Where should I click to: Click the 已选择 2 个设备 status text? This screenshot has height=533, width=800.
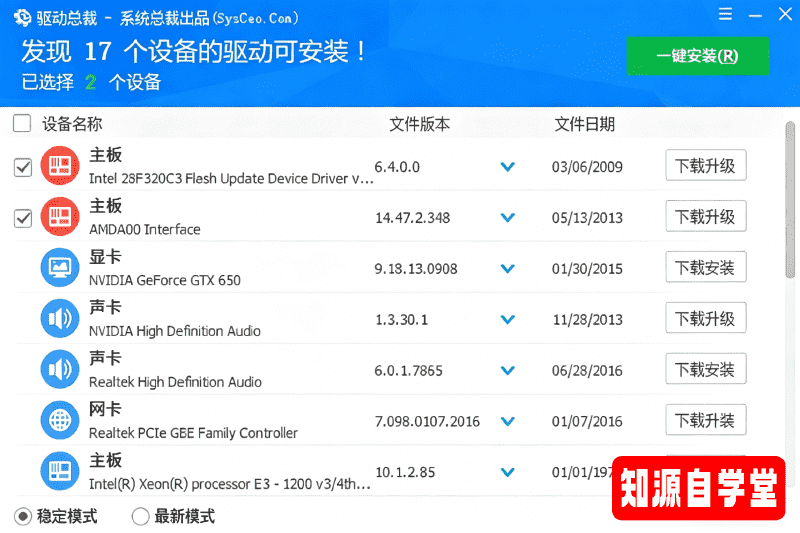(x=91, y=82)
